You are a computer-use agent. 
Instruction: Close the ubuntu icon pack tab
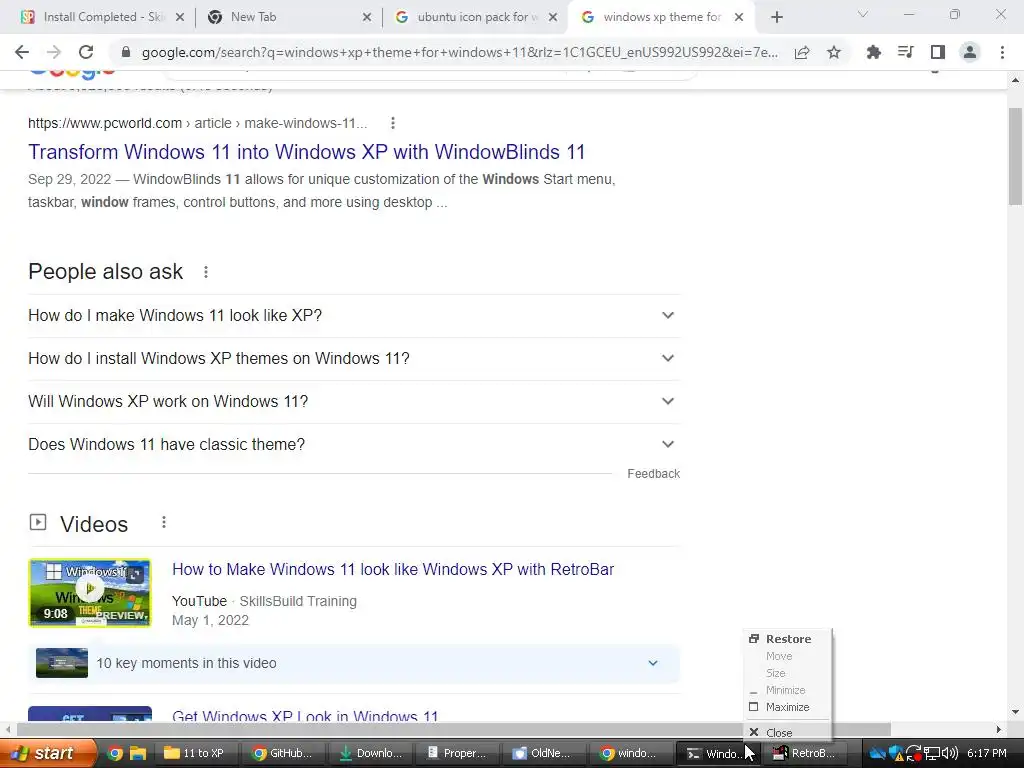[x=553, y=18]
